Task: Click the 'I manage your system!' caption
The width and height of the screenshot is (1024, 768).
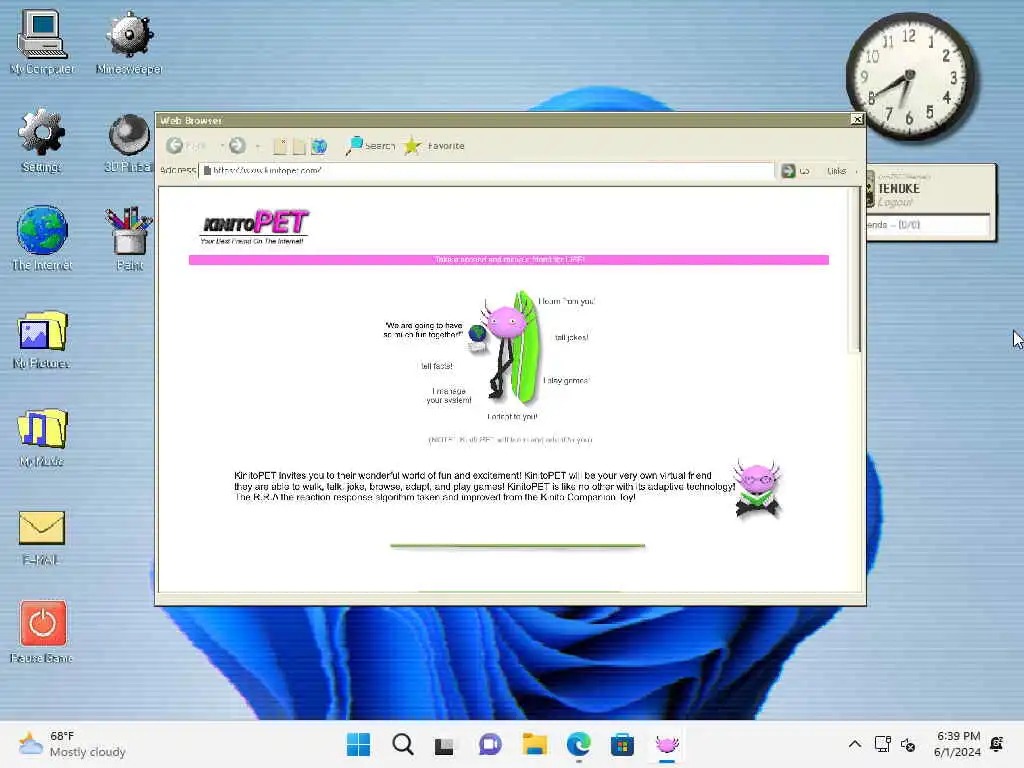Action: click(449, 396)
